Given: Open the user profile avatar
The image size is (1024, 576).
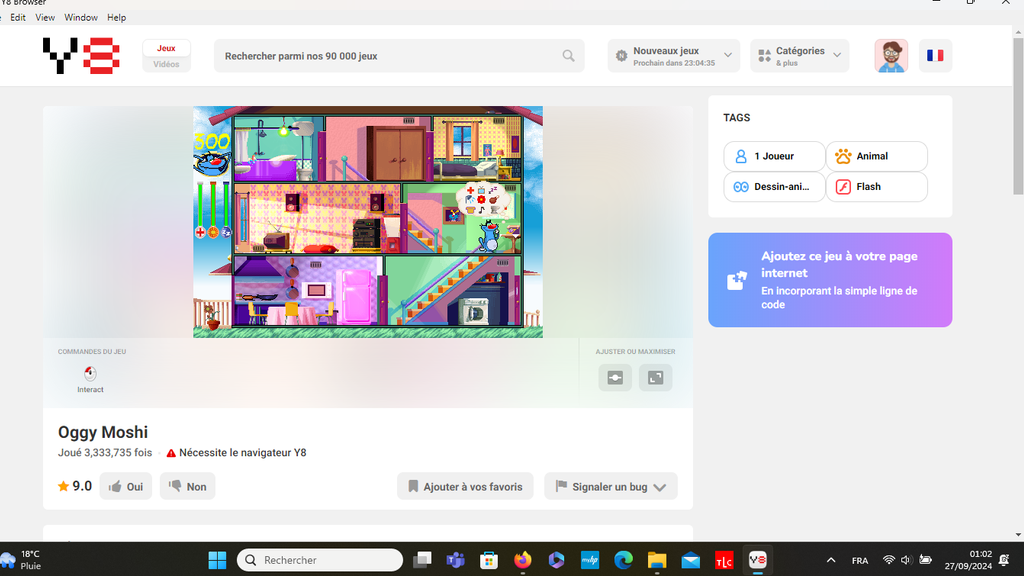Looking at the screenshot, I should pyautogui.click(x=890, y=56).
